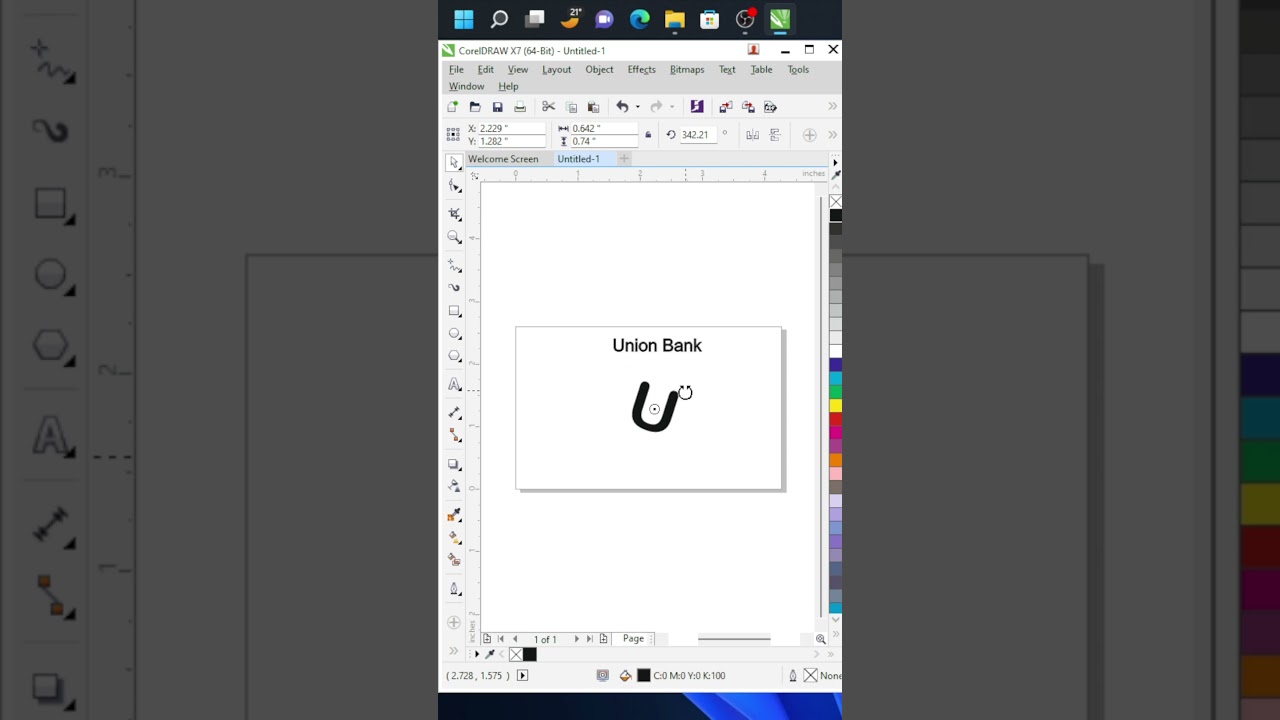Screen dimensions: 1280x720
Task: Click the black swatch in color palette
Action: point(835,216)
